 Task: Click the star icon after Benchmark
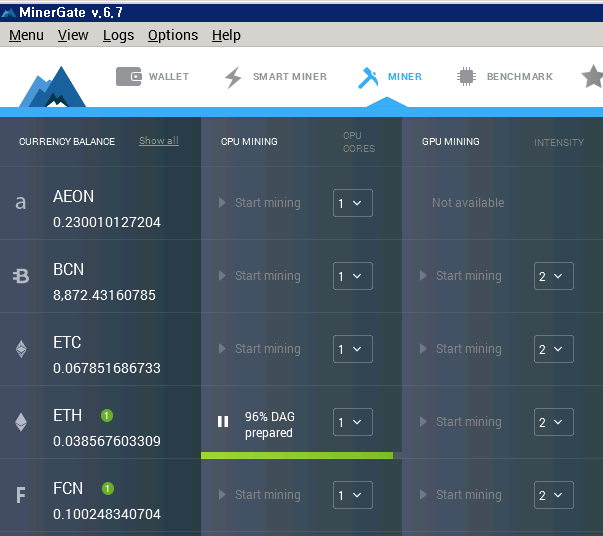tap(592, 77)
